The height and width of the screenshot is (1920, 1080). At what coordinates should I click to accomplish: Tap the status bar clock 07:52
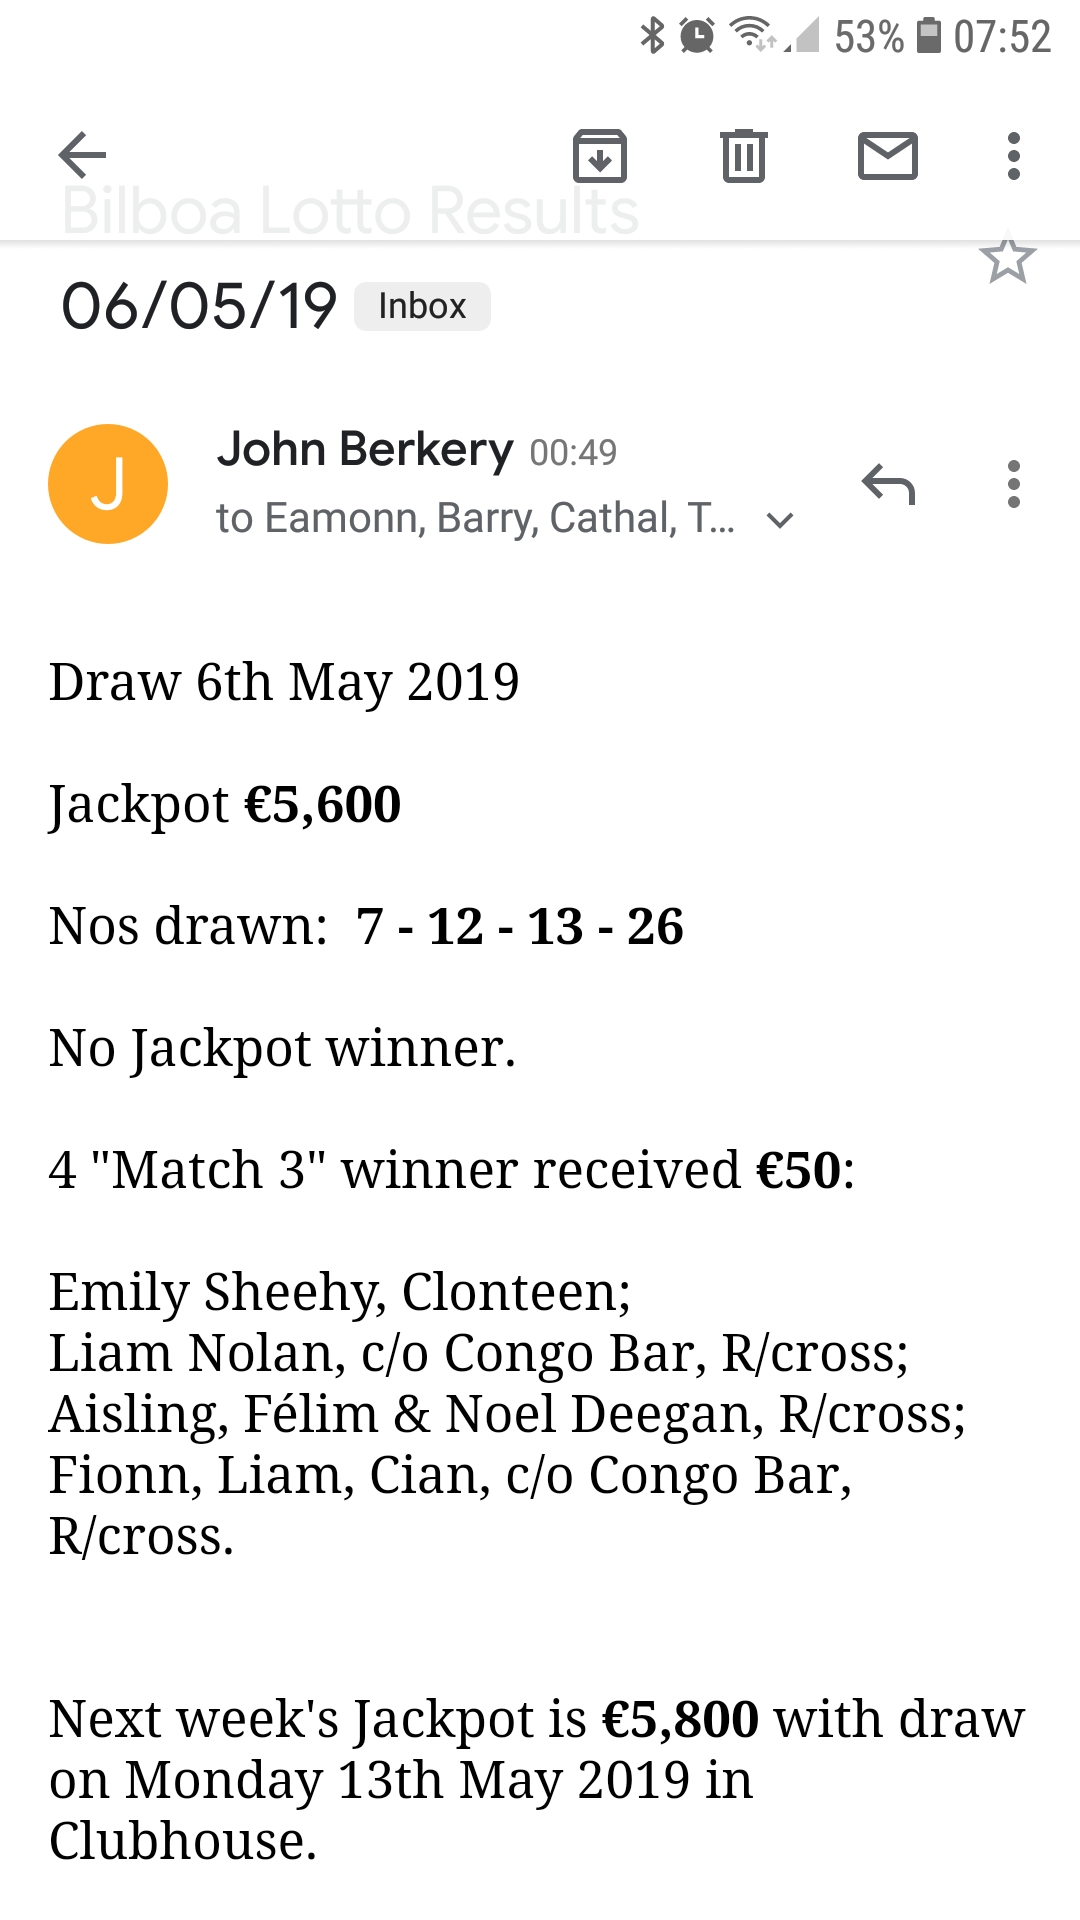(x=1002, y=37)
